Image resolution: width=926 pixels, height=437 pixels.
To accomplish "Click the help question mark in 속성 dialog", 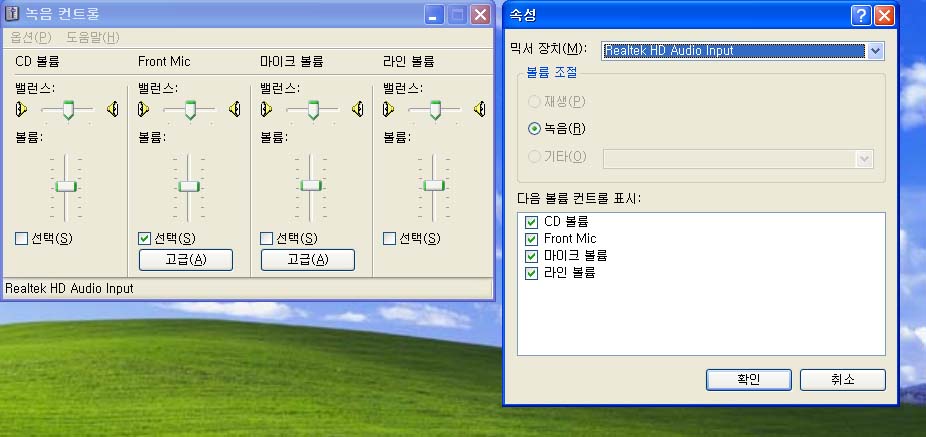I will point(861,15).
